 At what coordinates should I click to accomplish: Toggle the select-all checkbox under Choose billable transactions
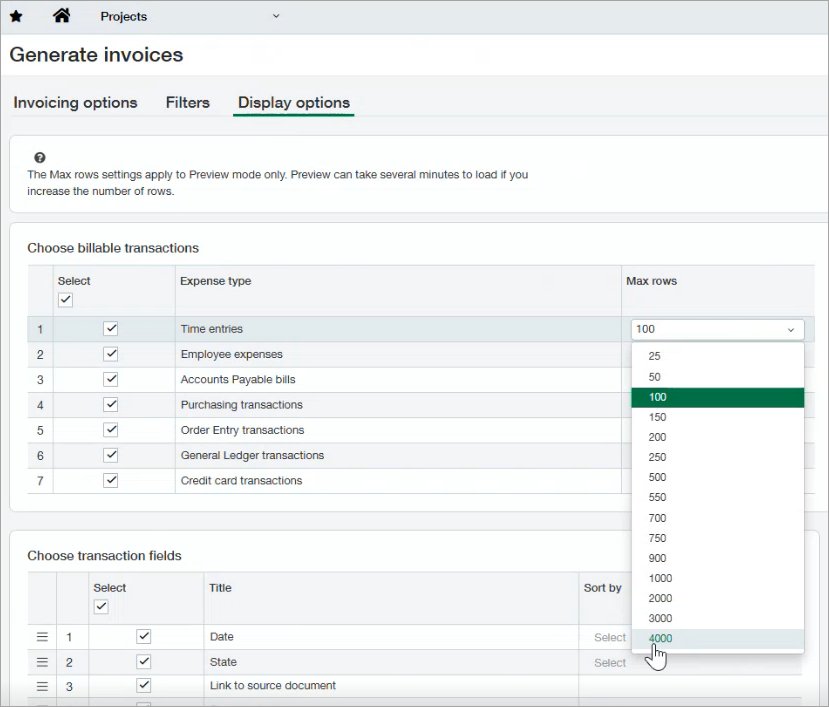[65, 299]
